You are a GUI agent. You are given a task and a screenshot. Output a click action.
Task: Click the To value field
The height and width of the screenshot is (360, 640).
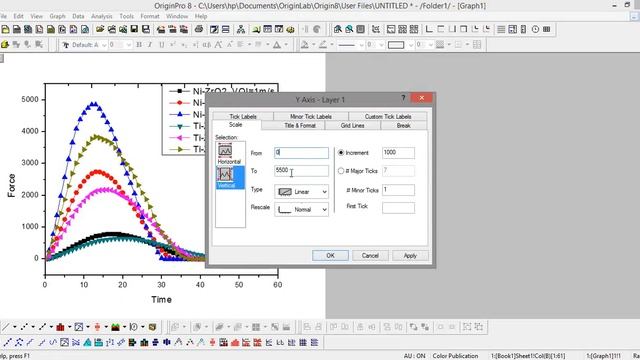pos(301,171)
